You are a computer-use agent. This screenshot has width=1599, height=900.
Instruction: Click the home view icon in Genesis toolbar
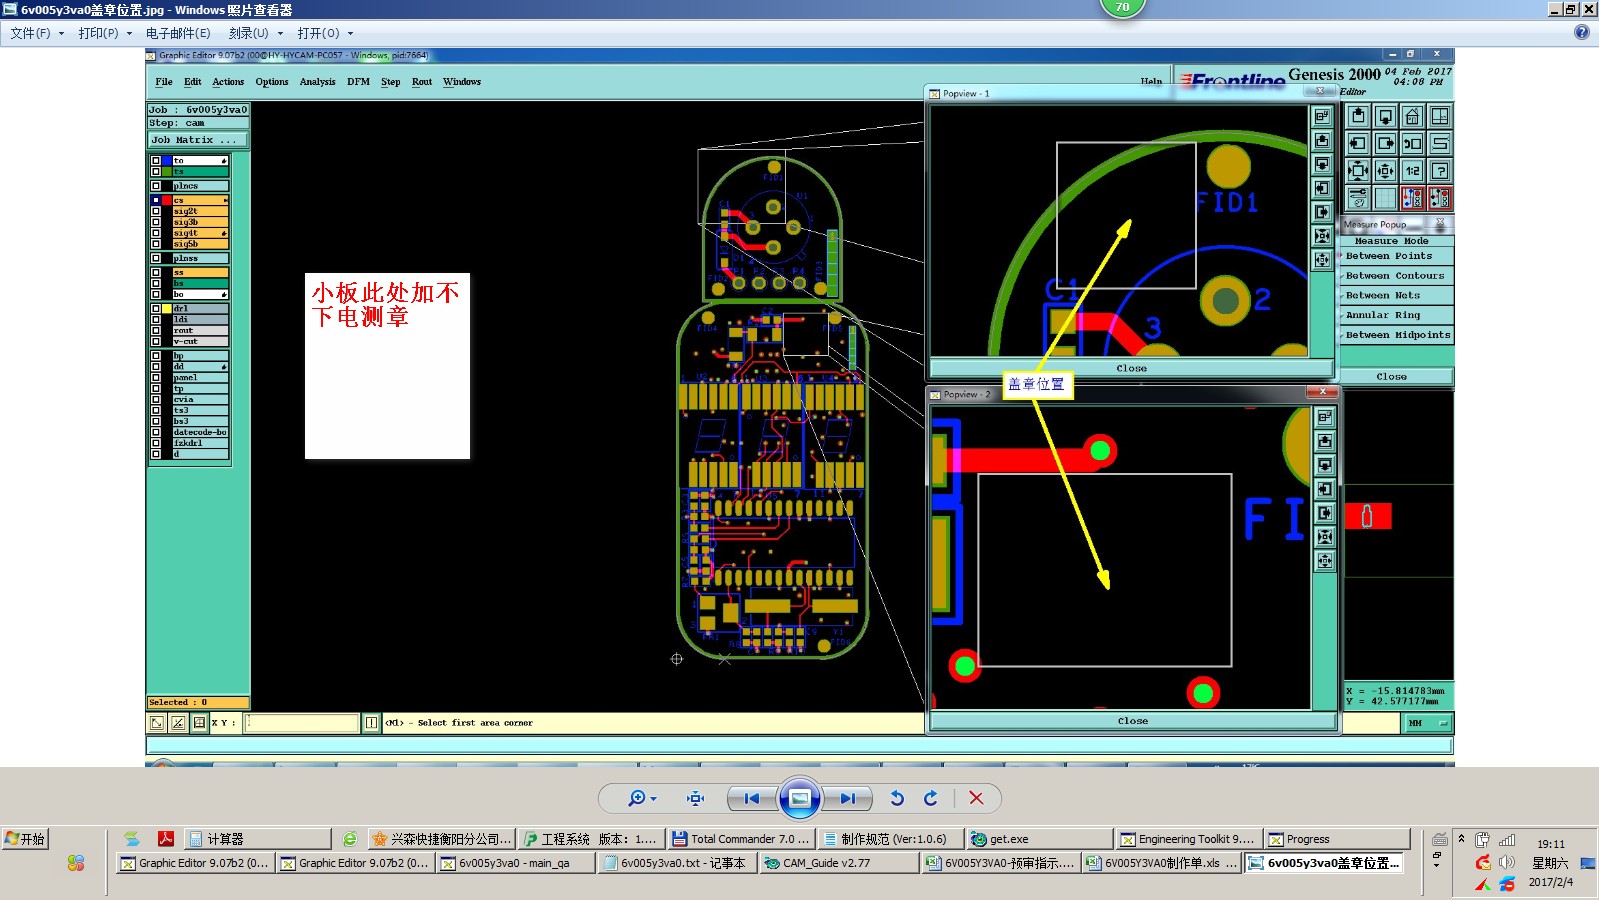(1412, 116)
